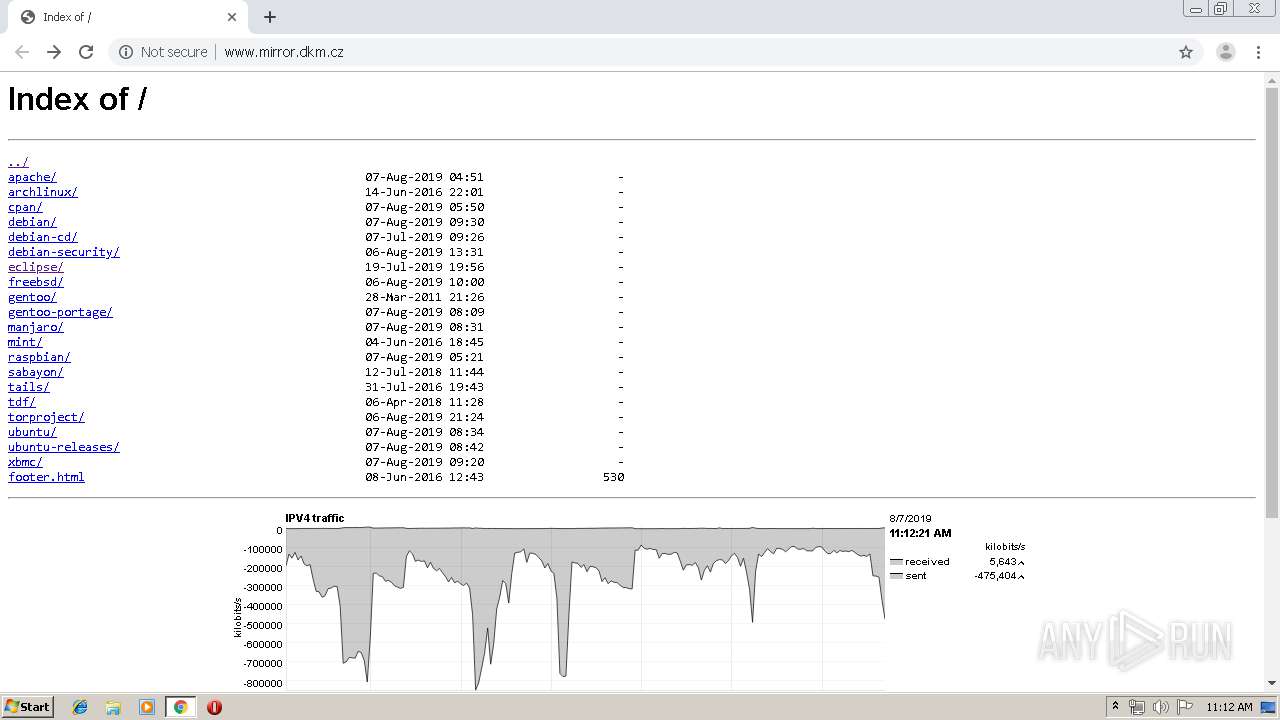Viewport: 1280px width, 720px height.
Task: Reload the page with the refresh icon
Action: 86,52
